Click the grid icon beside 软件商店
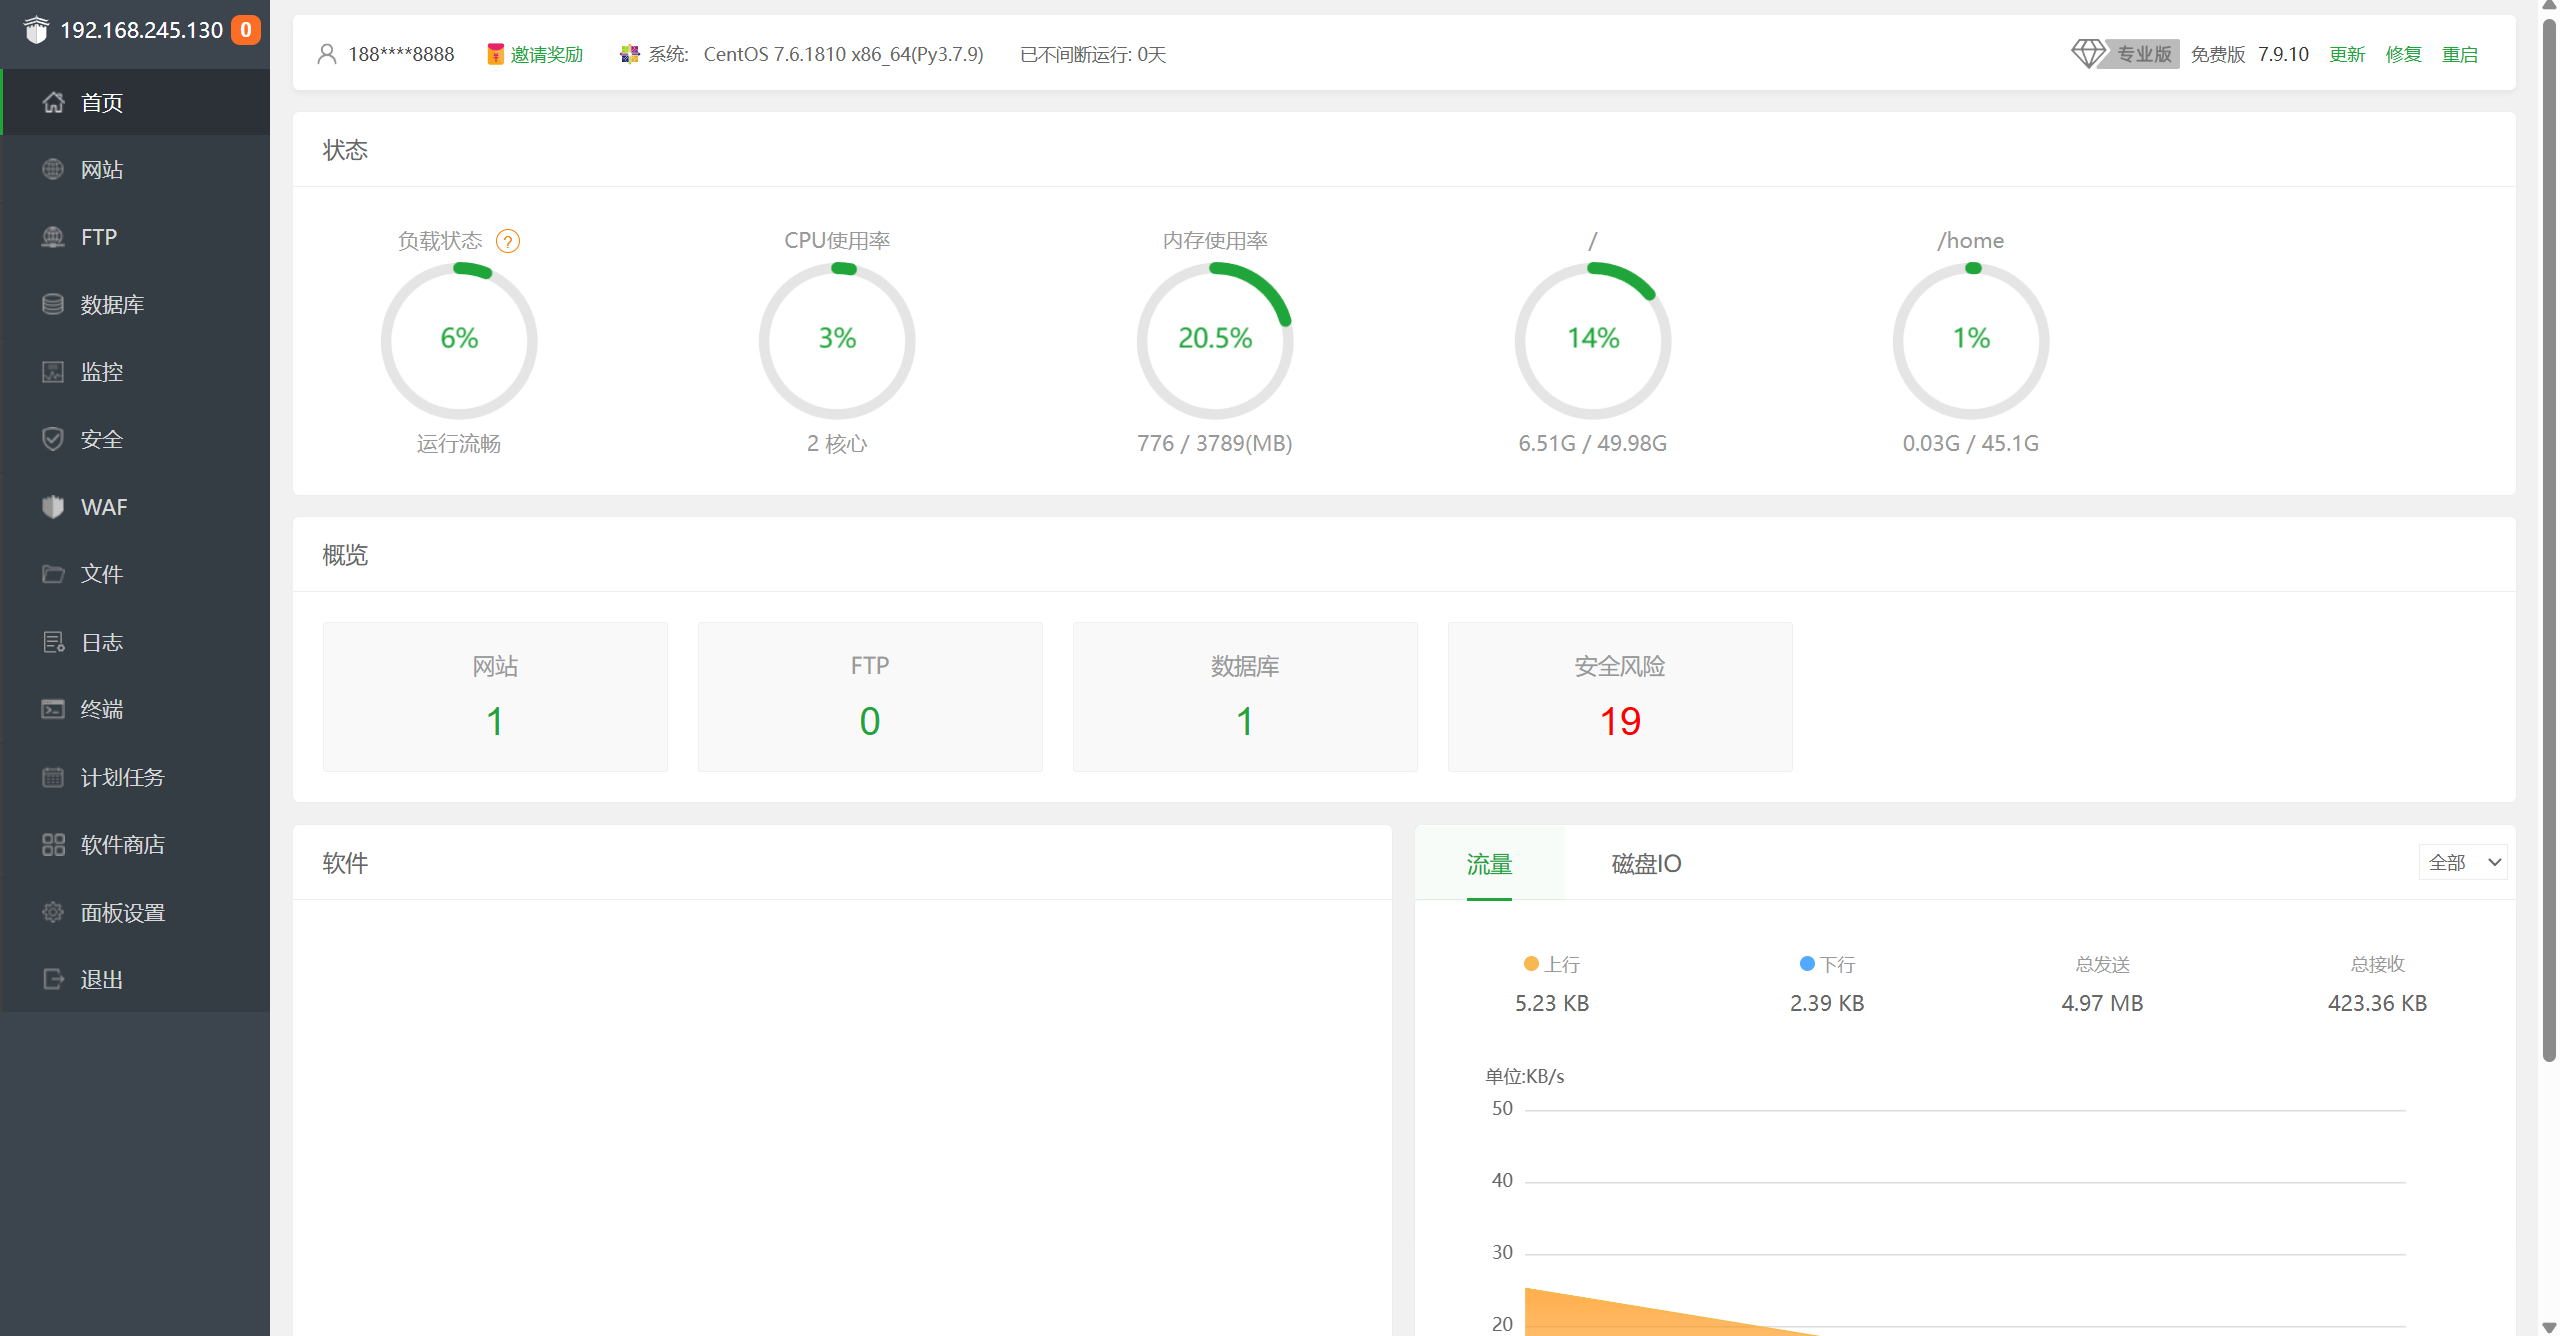The width and height of the screenshot is (2560, 1336). 53,844
